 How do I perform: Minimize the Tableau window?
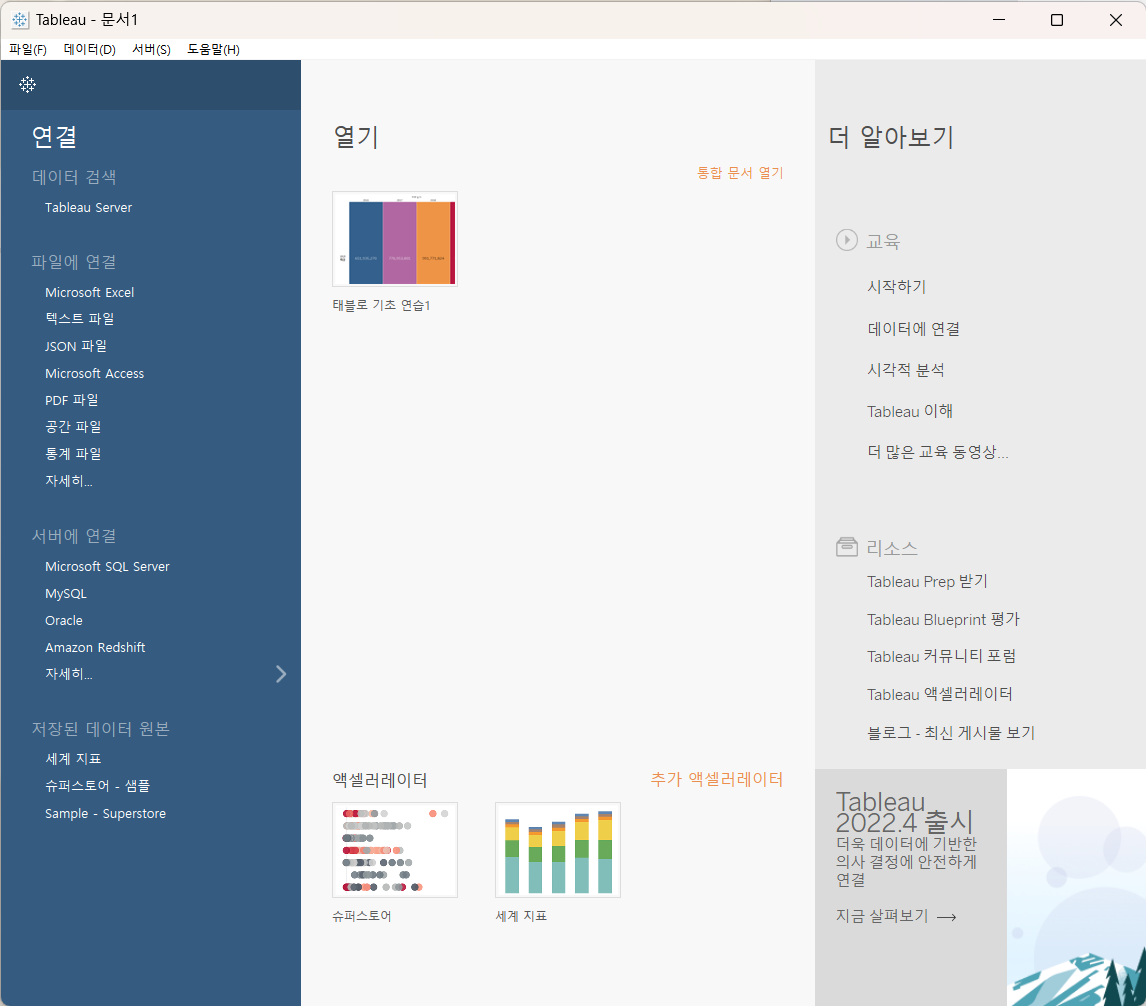click(999, 20)
